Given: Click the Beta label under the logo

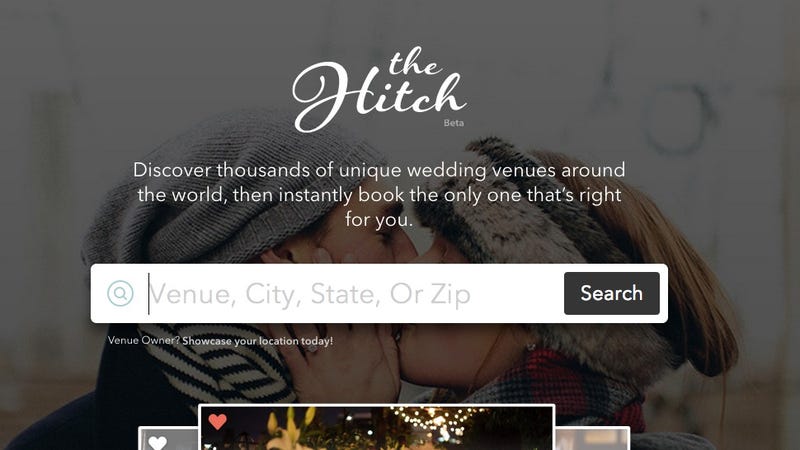Looking at the screenshot, I should coord(454,123).
